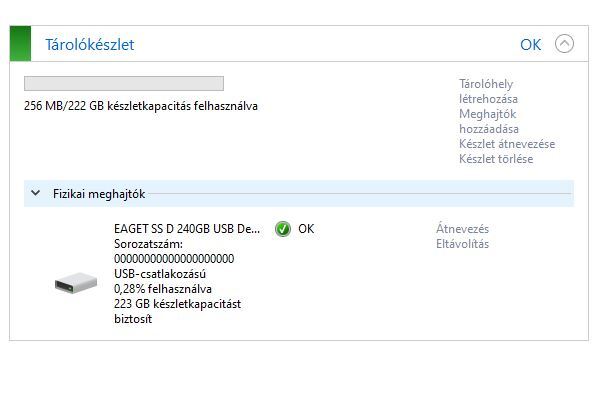Select the EAGET SS D 240GB drive name
This screenshot has width=613, height=406.
tap(187, 229)
